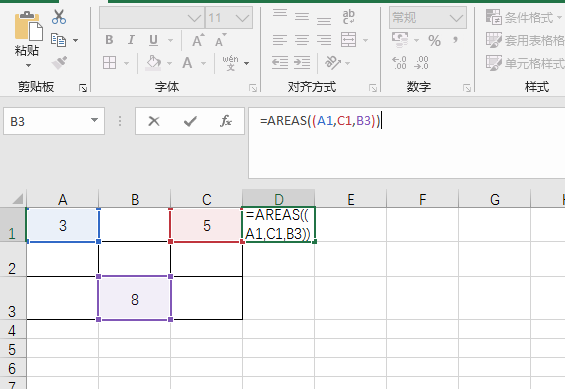Image resolution: width=565 pixels, height=389 pixels.
Task: Click Increase Decimal icon
Action: tap(399, 63)
